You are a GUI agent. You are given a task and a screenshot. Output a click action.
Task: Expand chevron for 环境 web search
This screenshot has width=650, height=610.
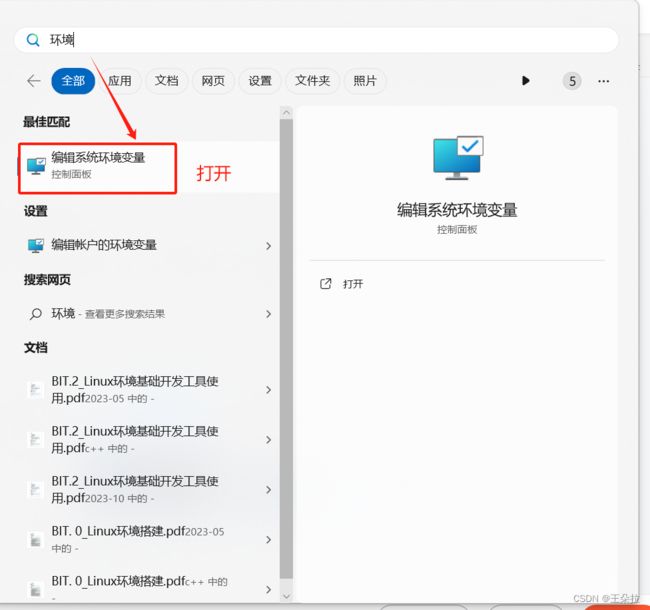269,314
